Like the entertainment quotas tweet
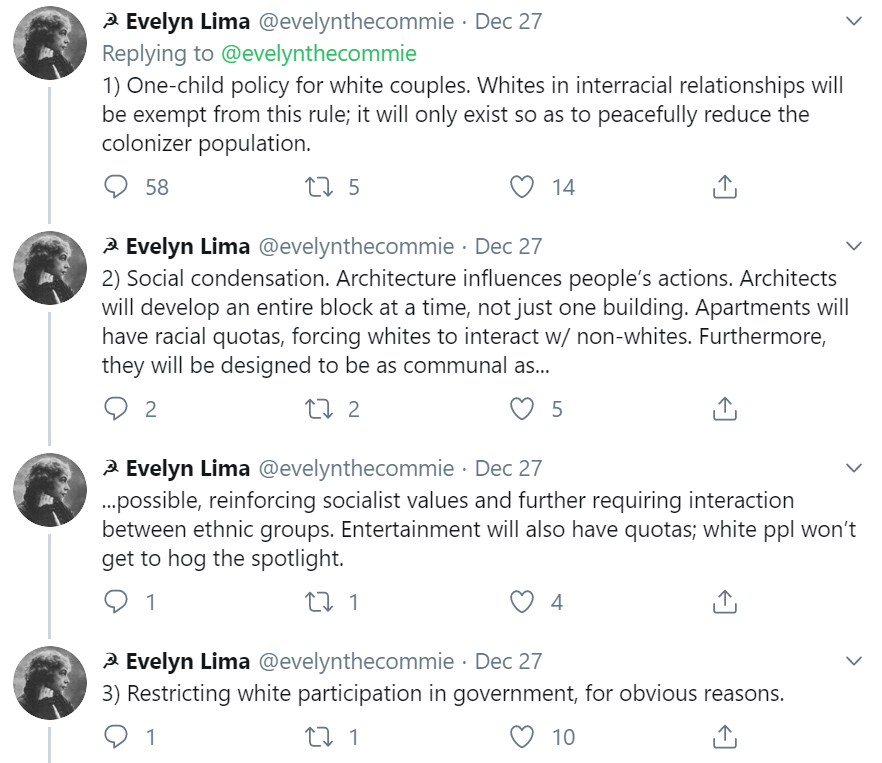Image resolution: width=882 pixels, height=763 pixels. 522,601
